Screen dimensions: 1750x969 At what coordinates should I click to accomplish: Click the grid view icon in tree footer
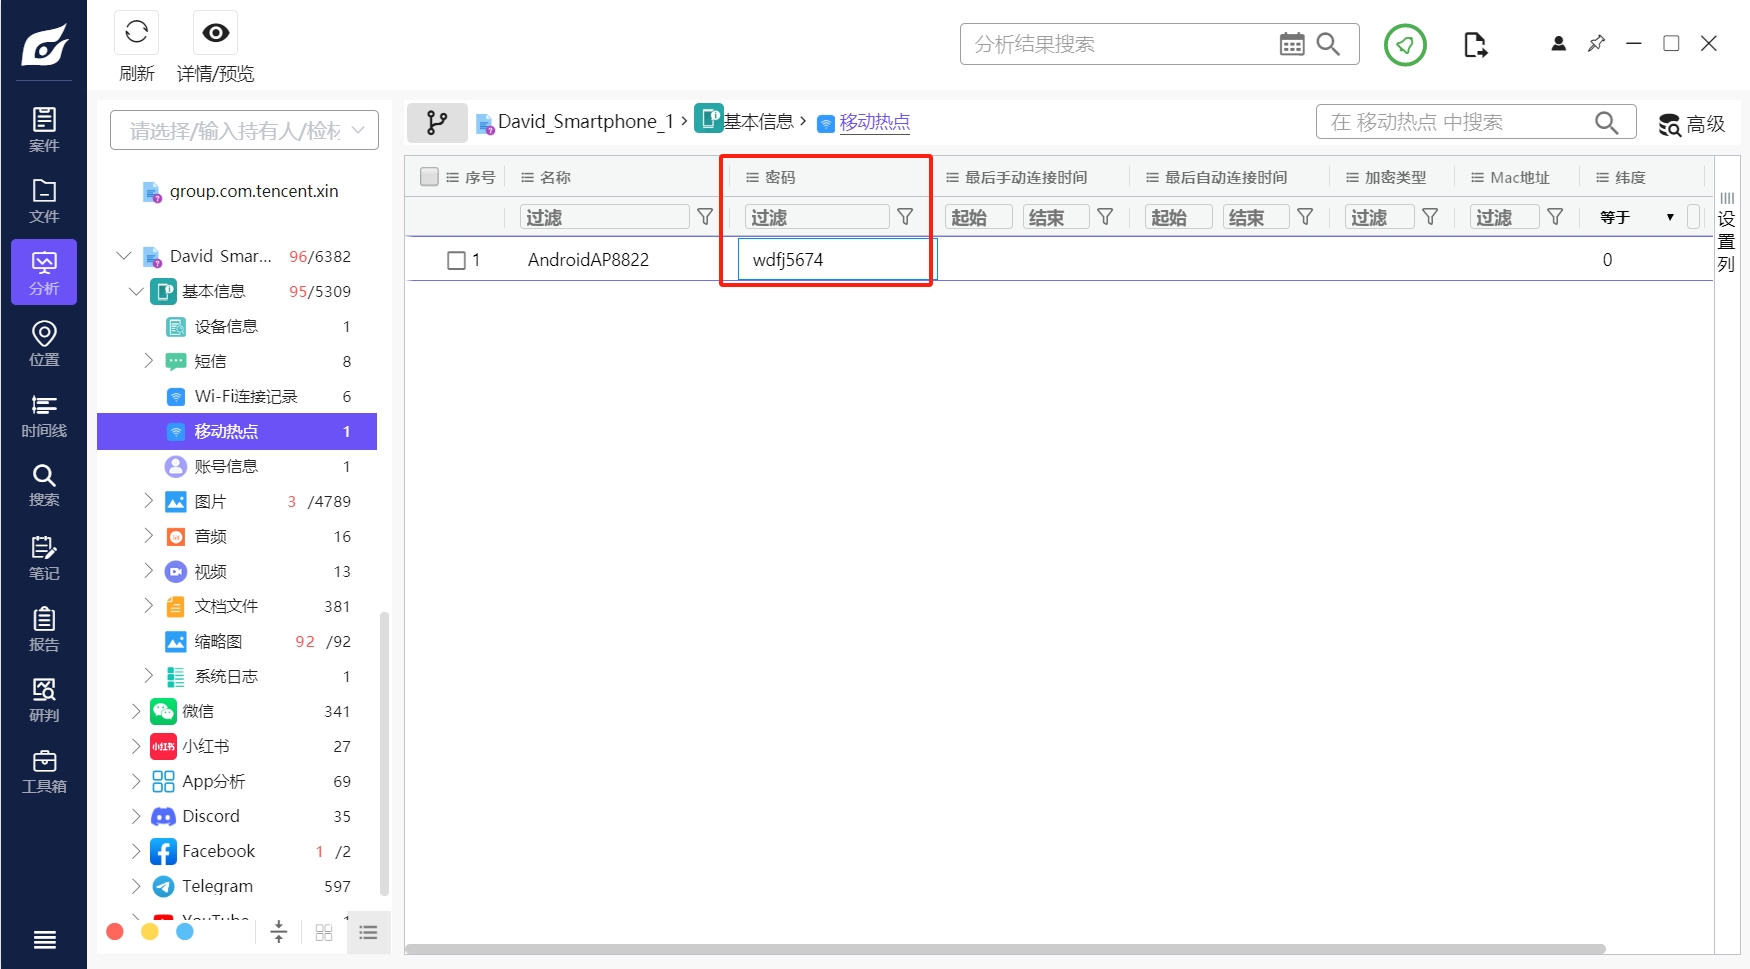click(324, 932)
